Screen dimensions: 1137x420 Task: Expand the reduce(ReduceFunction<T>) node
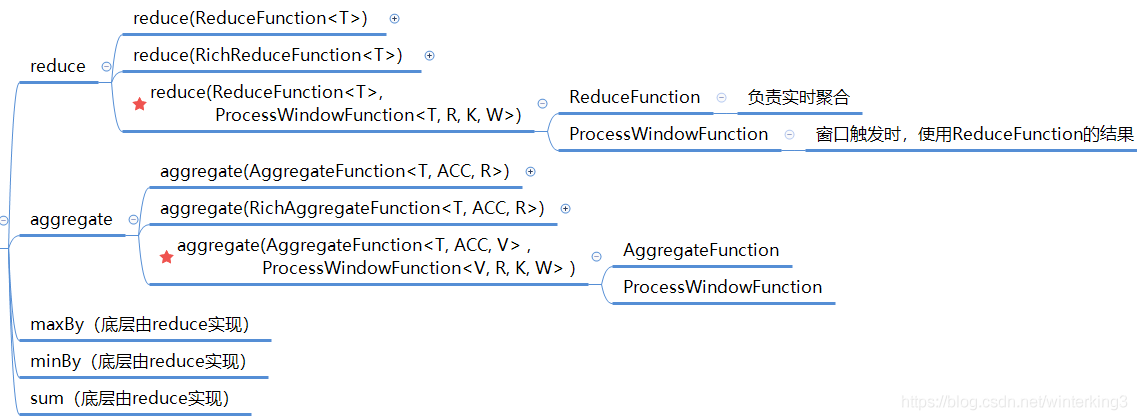tap(394, 19)
